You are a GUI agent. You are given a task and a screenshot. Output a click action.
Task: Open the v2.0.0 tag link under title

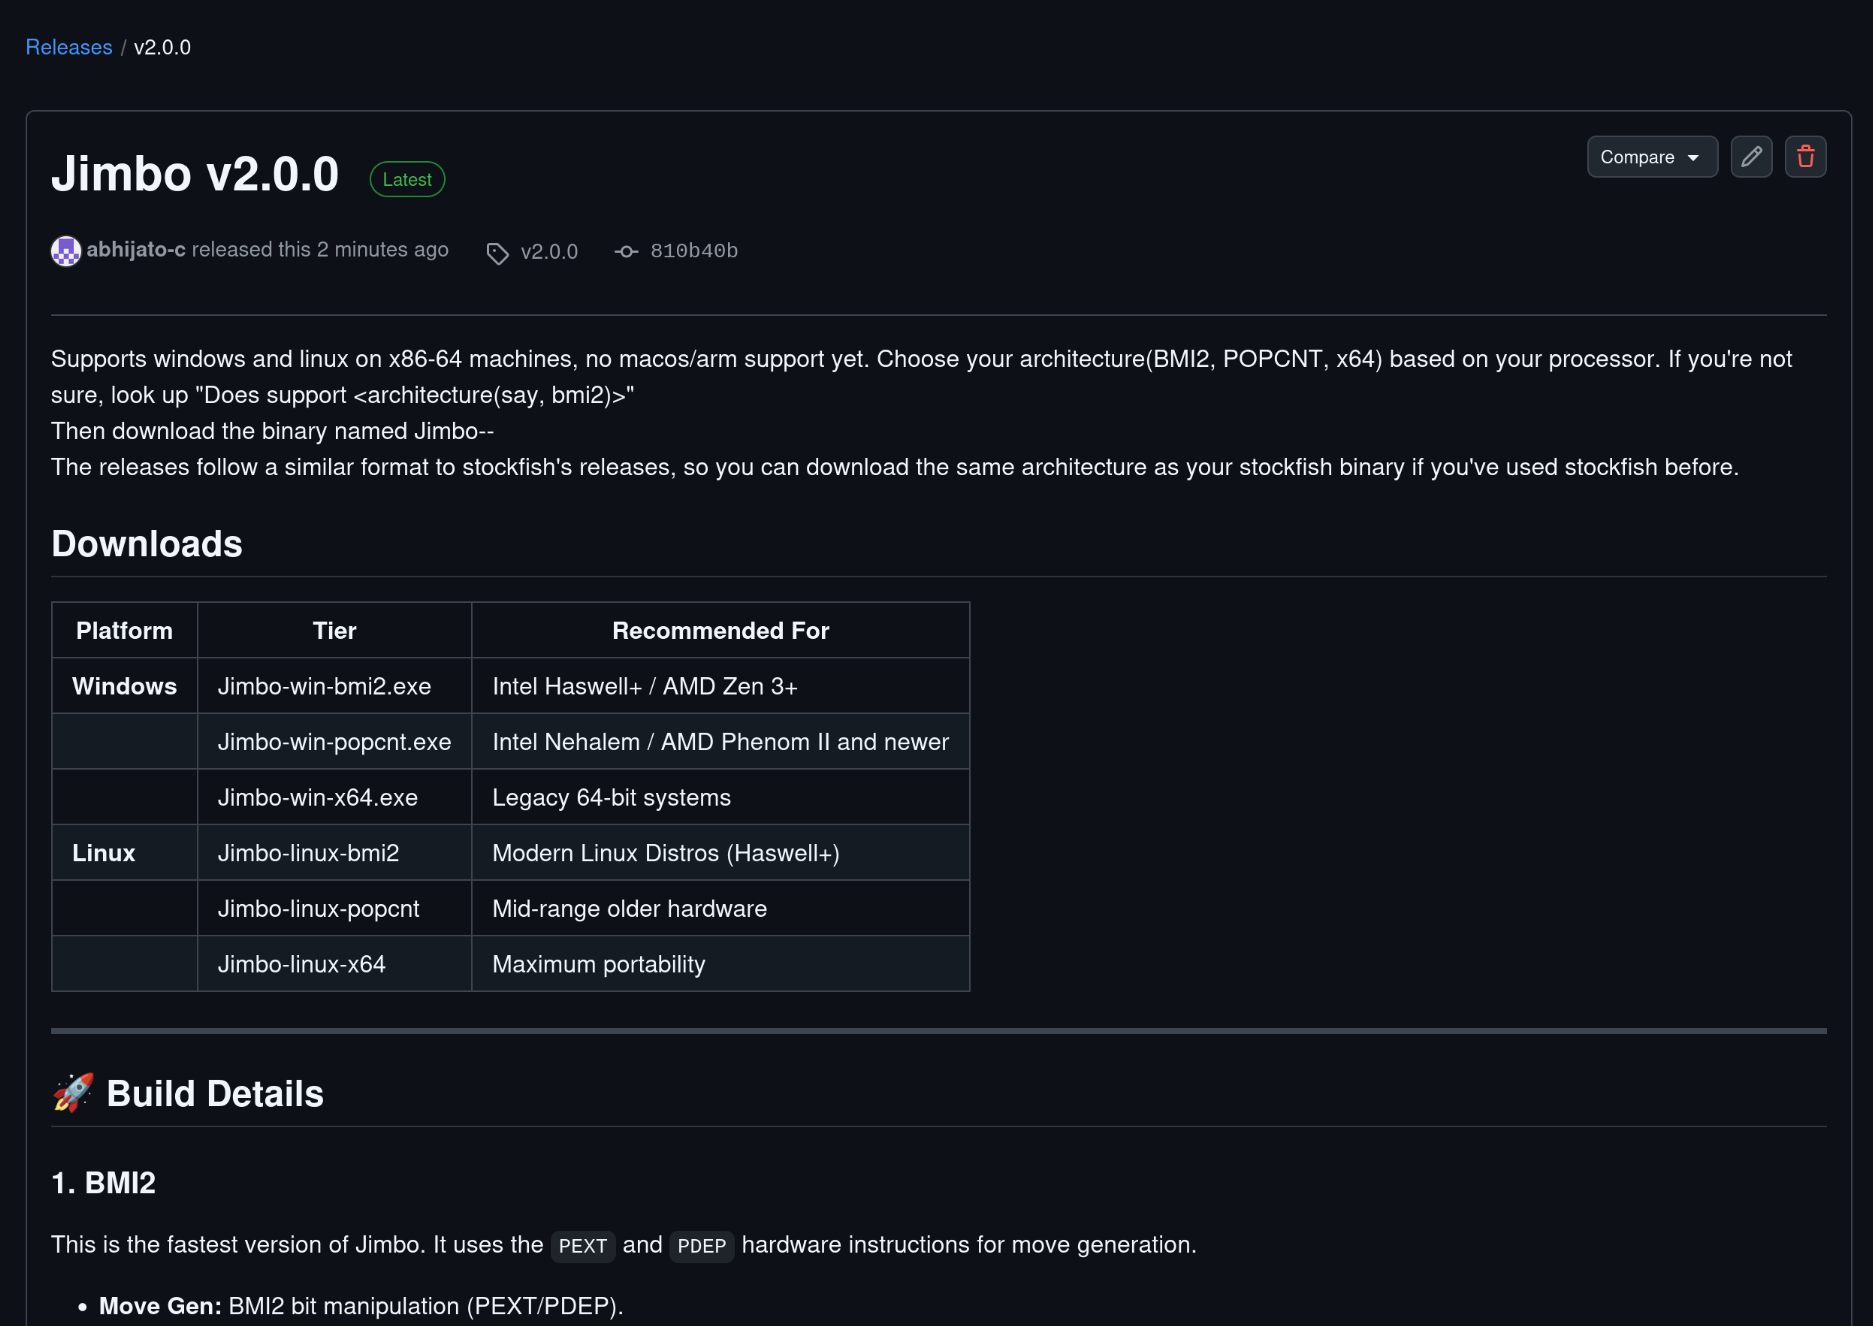tap(549, 252)
